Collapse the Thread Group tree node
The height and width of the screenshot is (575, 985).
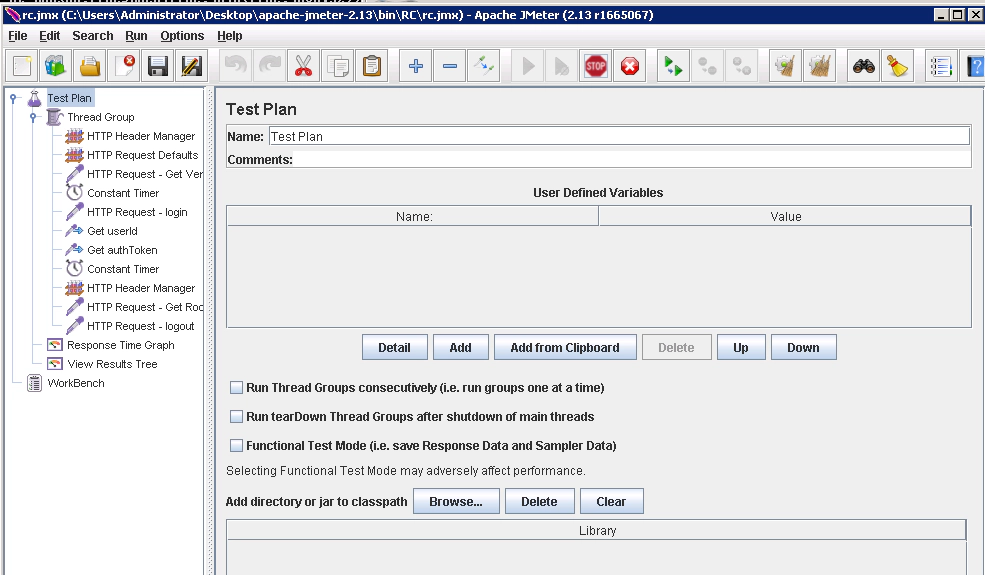(33, 117)
